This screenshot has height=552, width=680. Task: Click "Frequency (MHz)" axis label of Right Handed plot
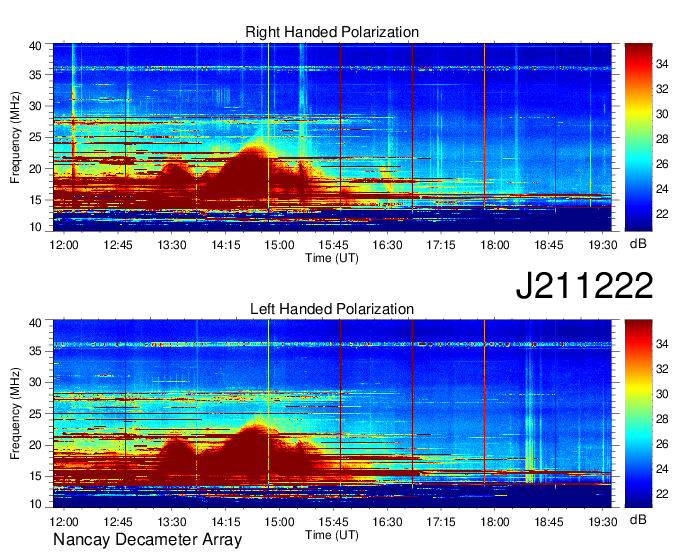[x=15, y=137]
